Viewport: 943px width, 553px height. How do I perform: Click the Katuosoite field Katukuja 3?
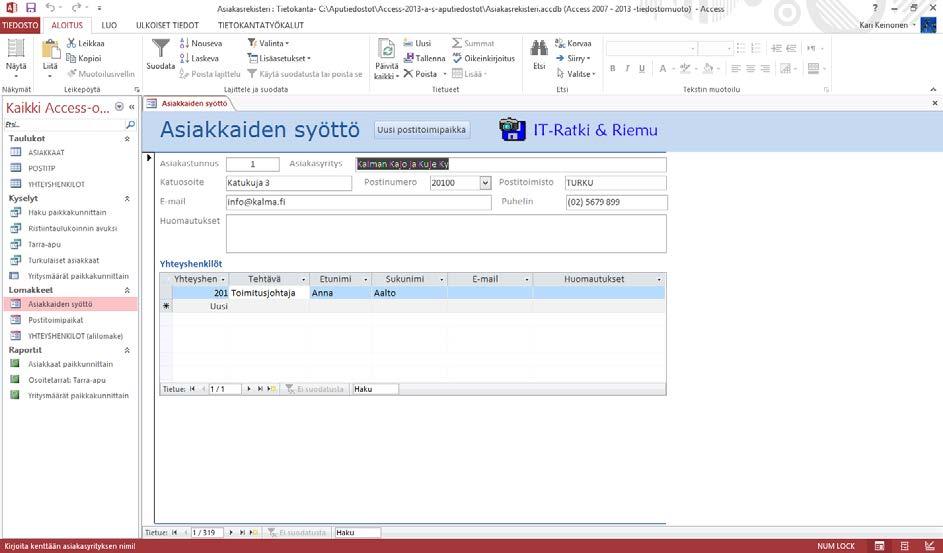pos(289,183)
